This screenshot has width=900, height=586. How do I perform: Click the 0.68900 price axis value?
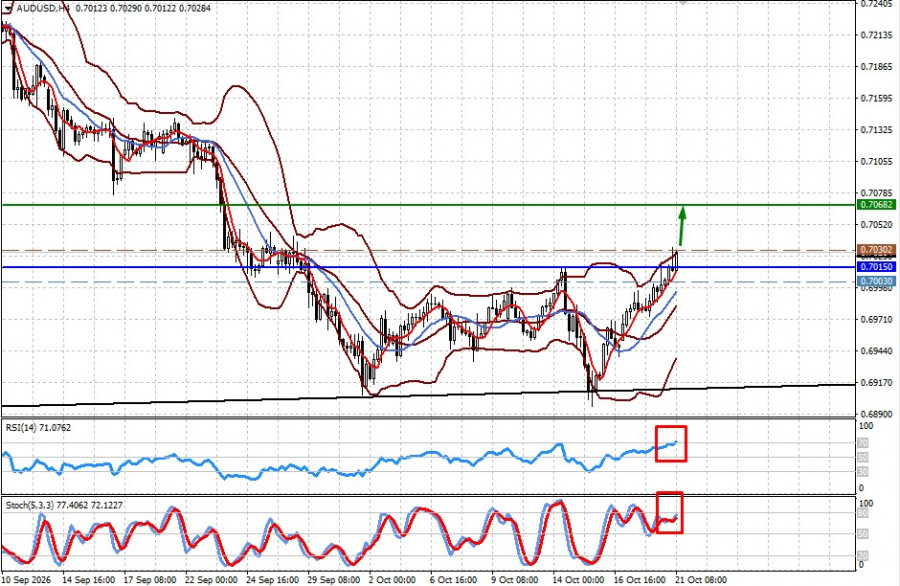pos(877,414)
